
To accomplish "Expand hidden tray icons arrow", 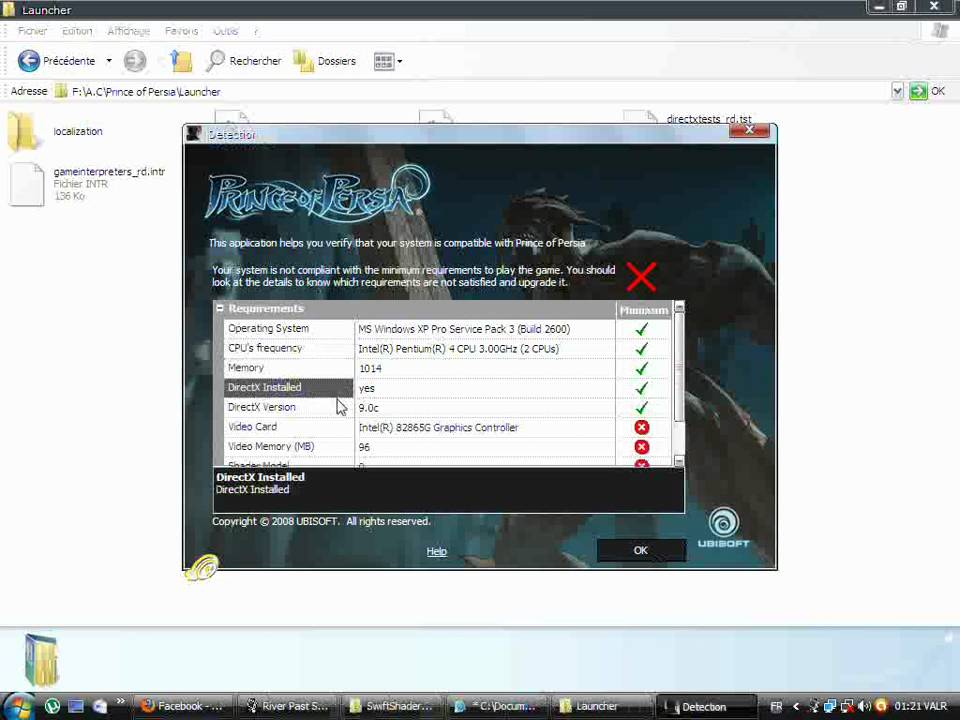I will pos(796,707).
